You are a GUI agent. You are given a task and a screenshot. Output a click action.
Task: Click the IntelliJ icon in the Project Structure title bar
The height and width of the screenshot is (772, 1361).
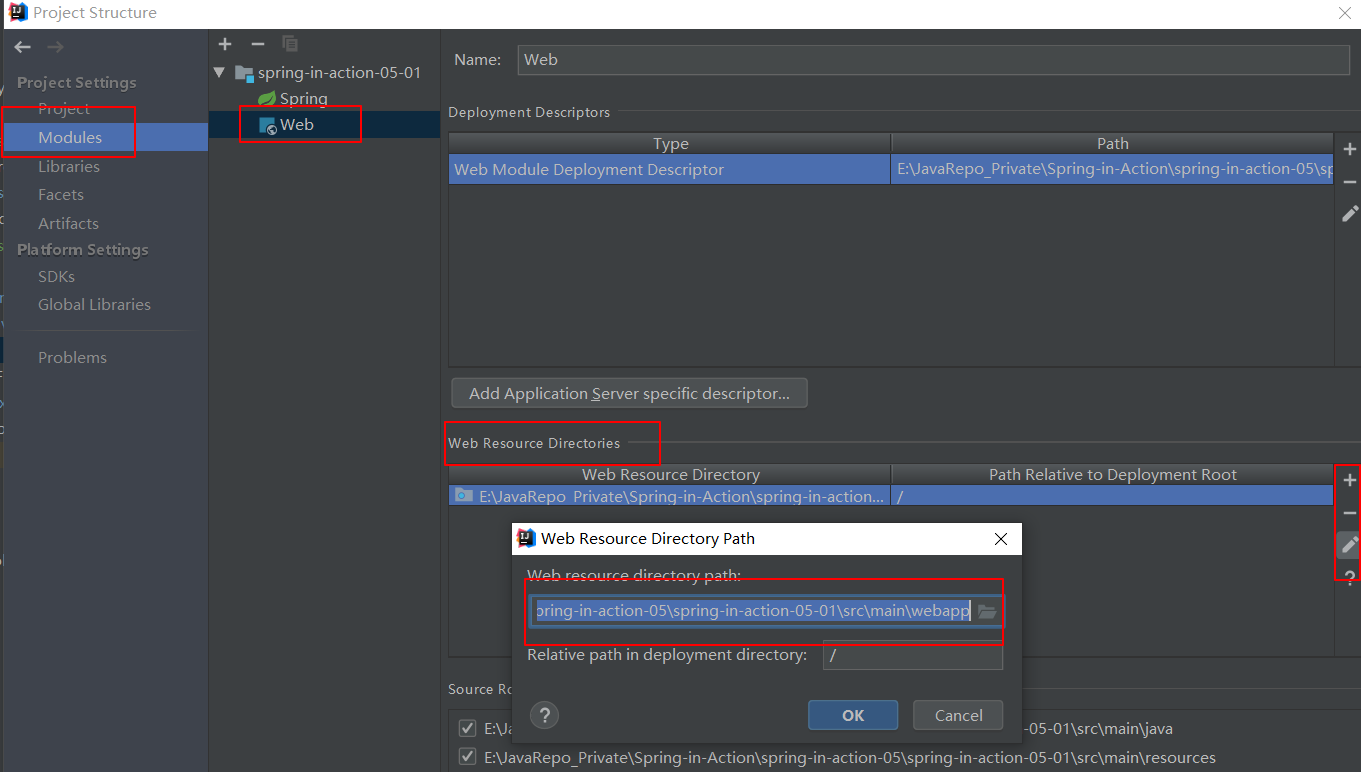coord(18,13)
